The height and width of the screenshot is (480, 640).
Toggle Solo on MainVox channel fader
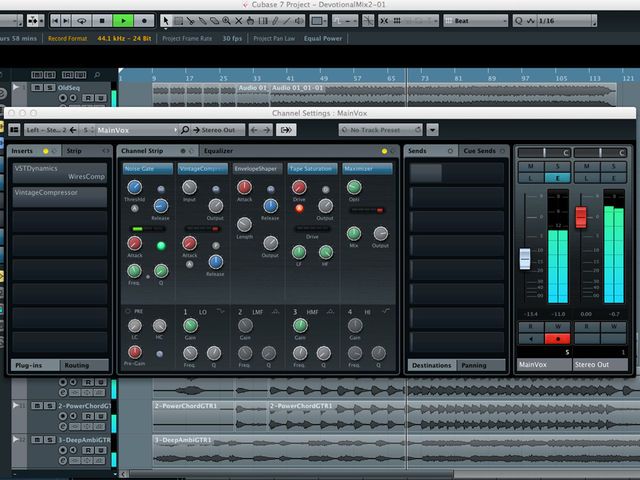point(557,166)
